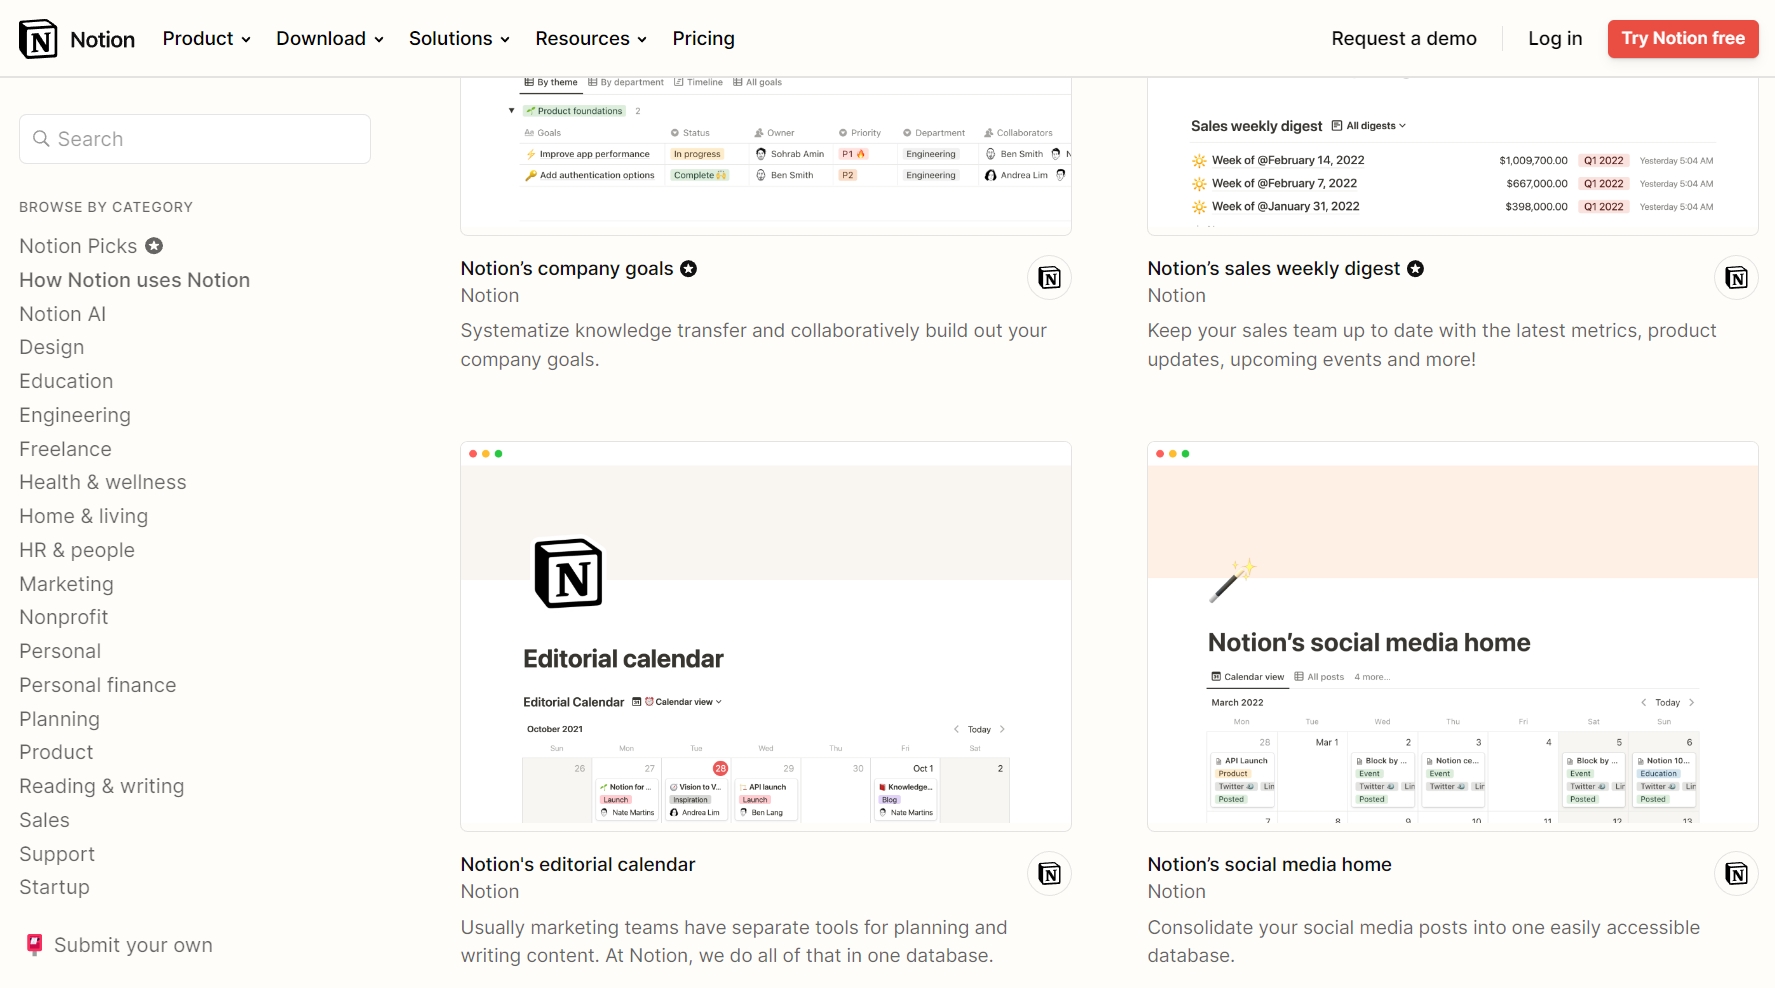
Task: Click creator avatar beside Notion's social media home
Action: pos(1736,874)
